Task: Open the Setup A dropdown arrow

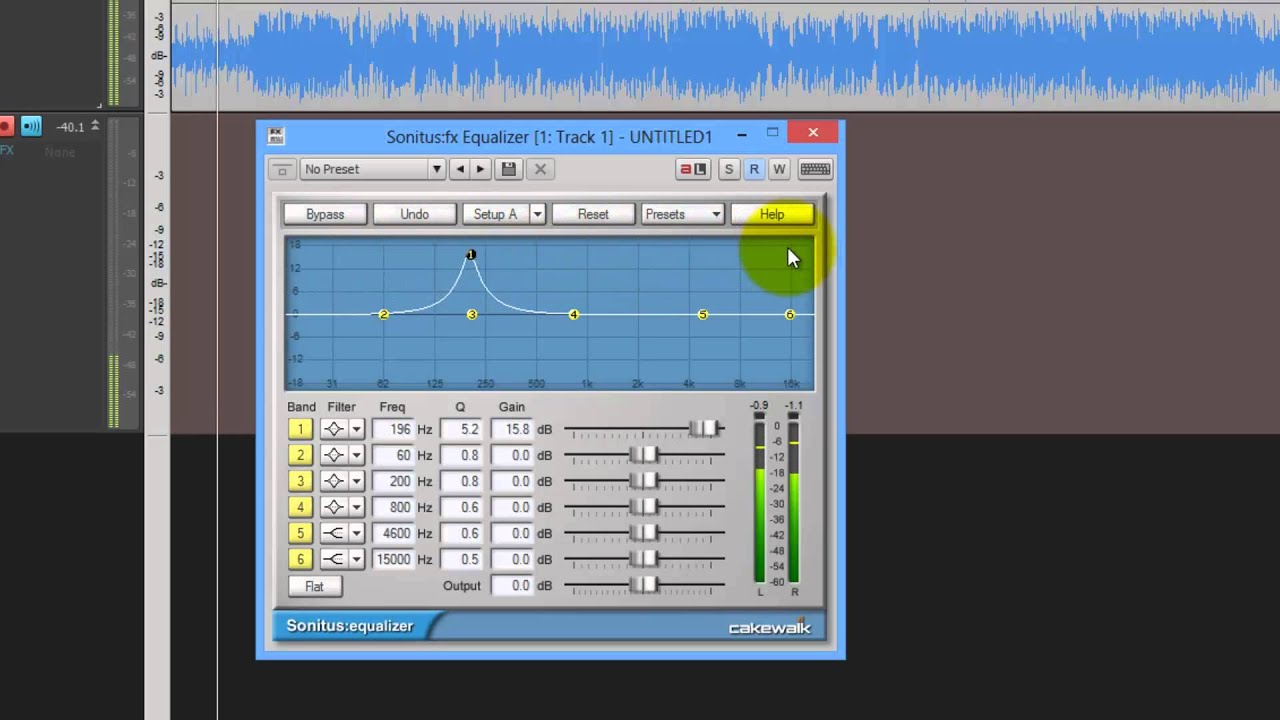Action: pyautogui.click(x=537, y=214)
